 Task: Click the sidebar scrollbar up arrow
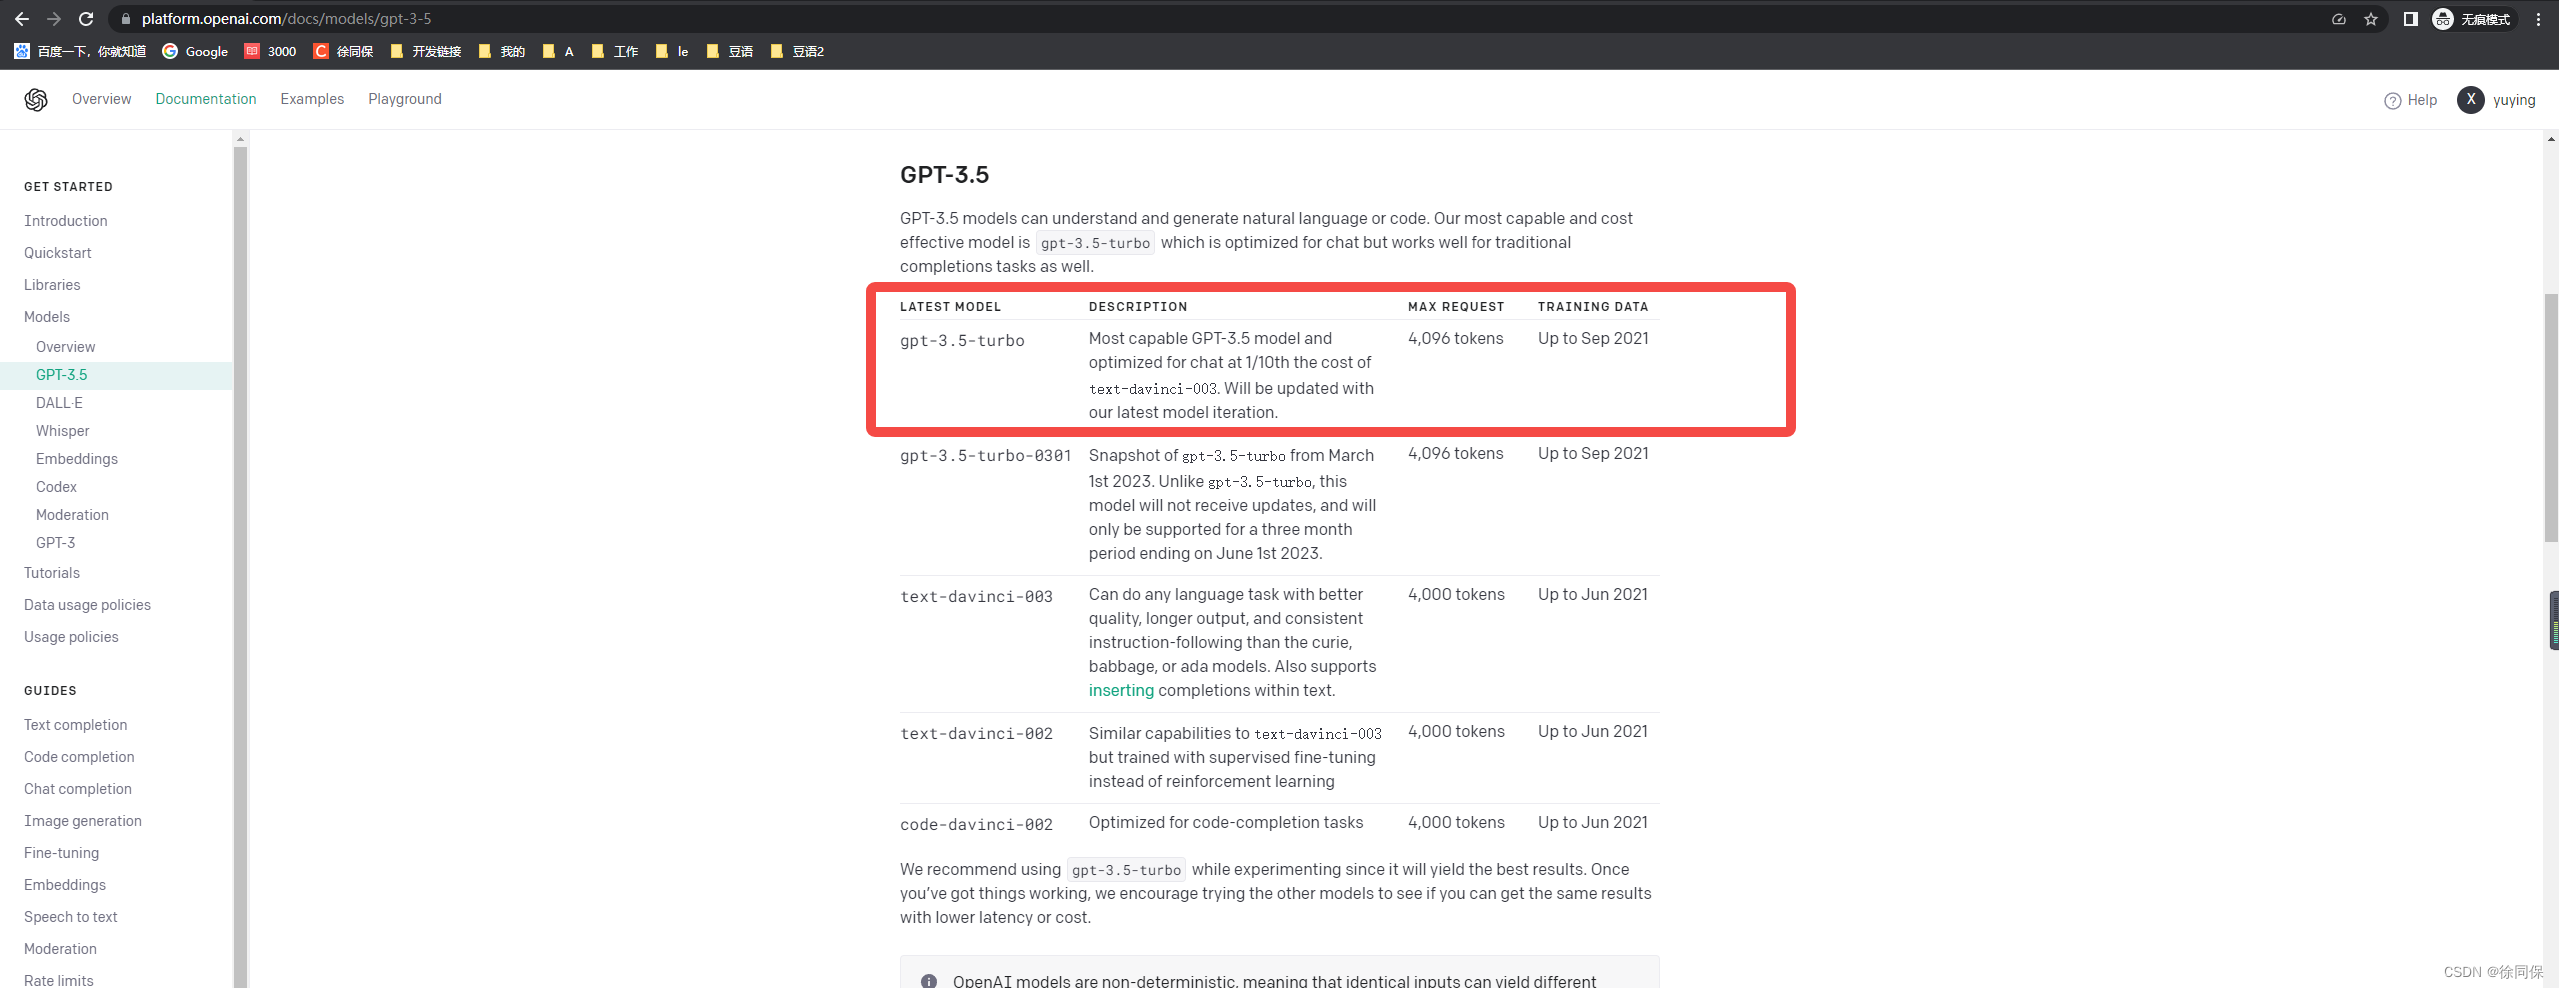[x=240, y=138]
